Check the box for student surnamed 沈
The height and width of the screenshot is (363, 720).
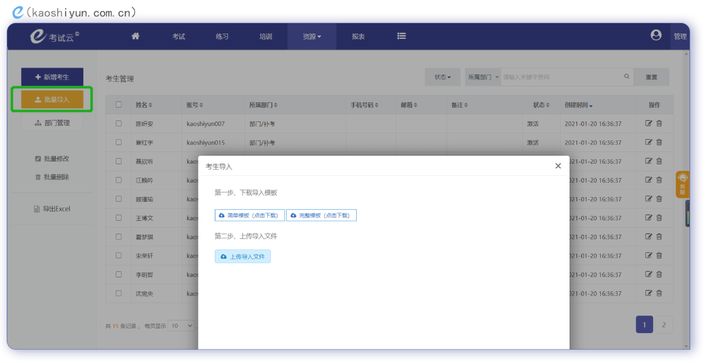coord(118,293)
